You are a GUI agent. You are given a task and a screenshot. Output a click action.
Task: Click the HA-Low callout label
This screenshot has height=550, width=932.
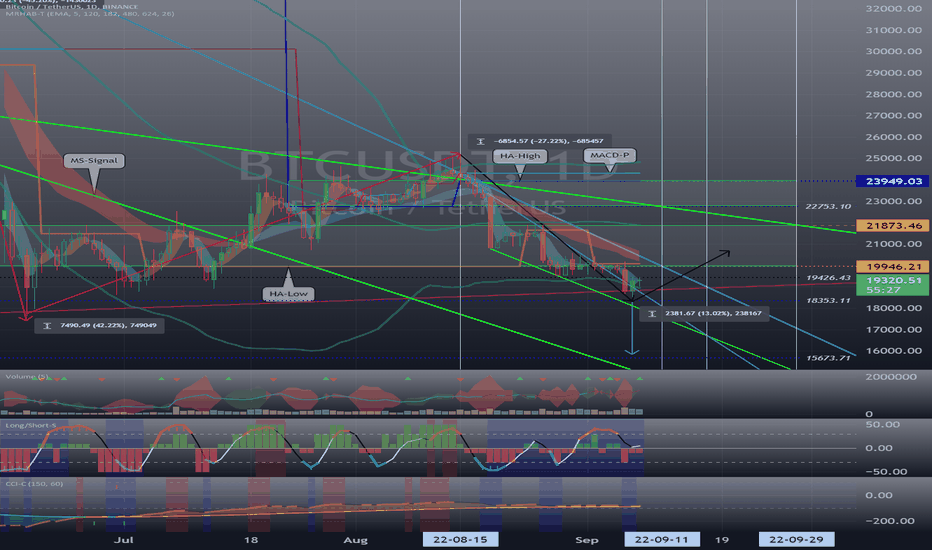(288, 294)
